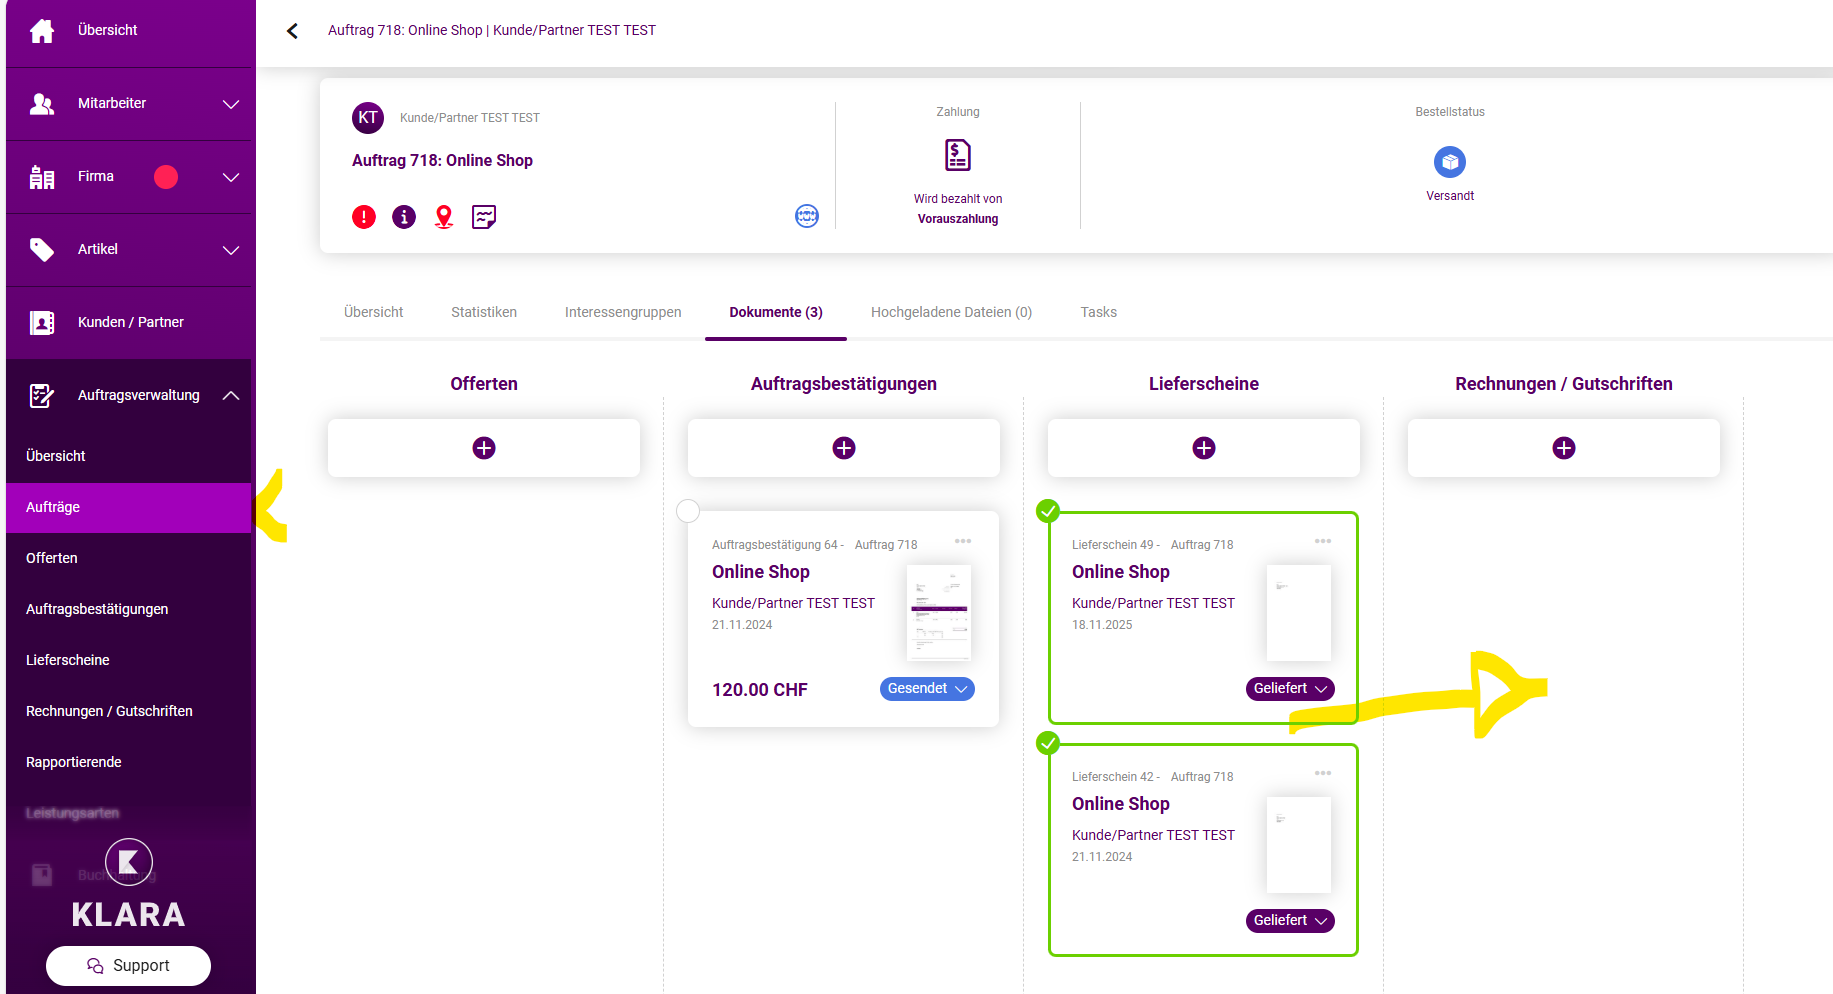Add new Offerte with plus icon
Screen dimensions: 1833x994
pyautogui.click(x=484, y=448)
